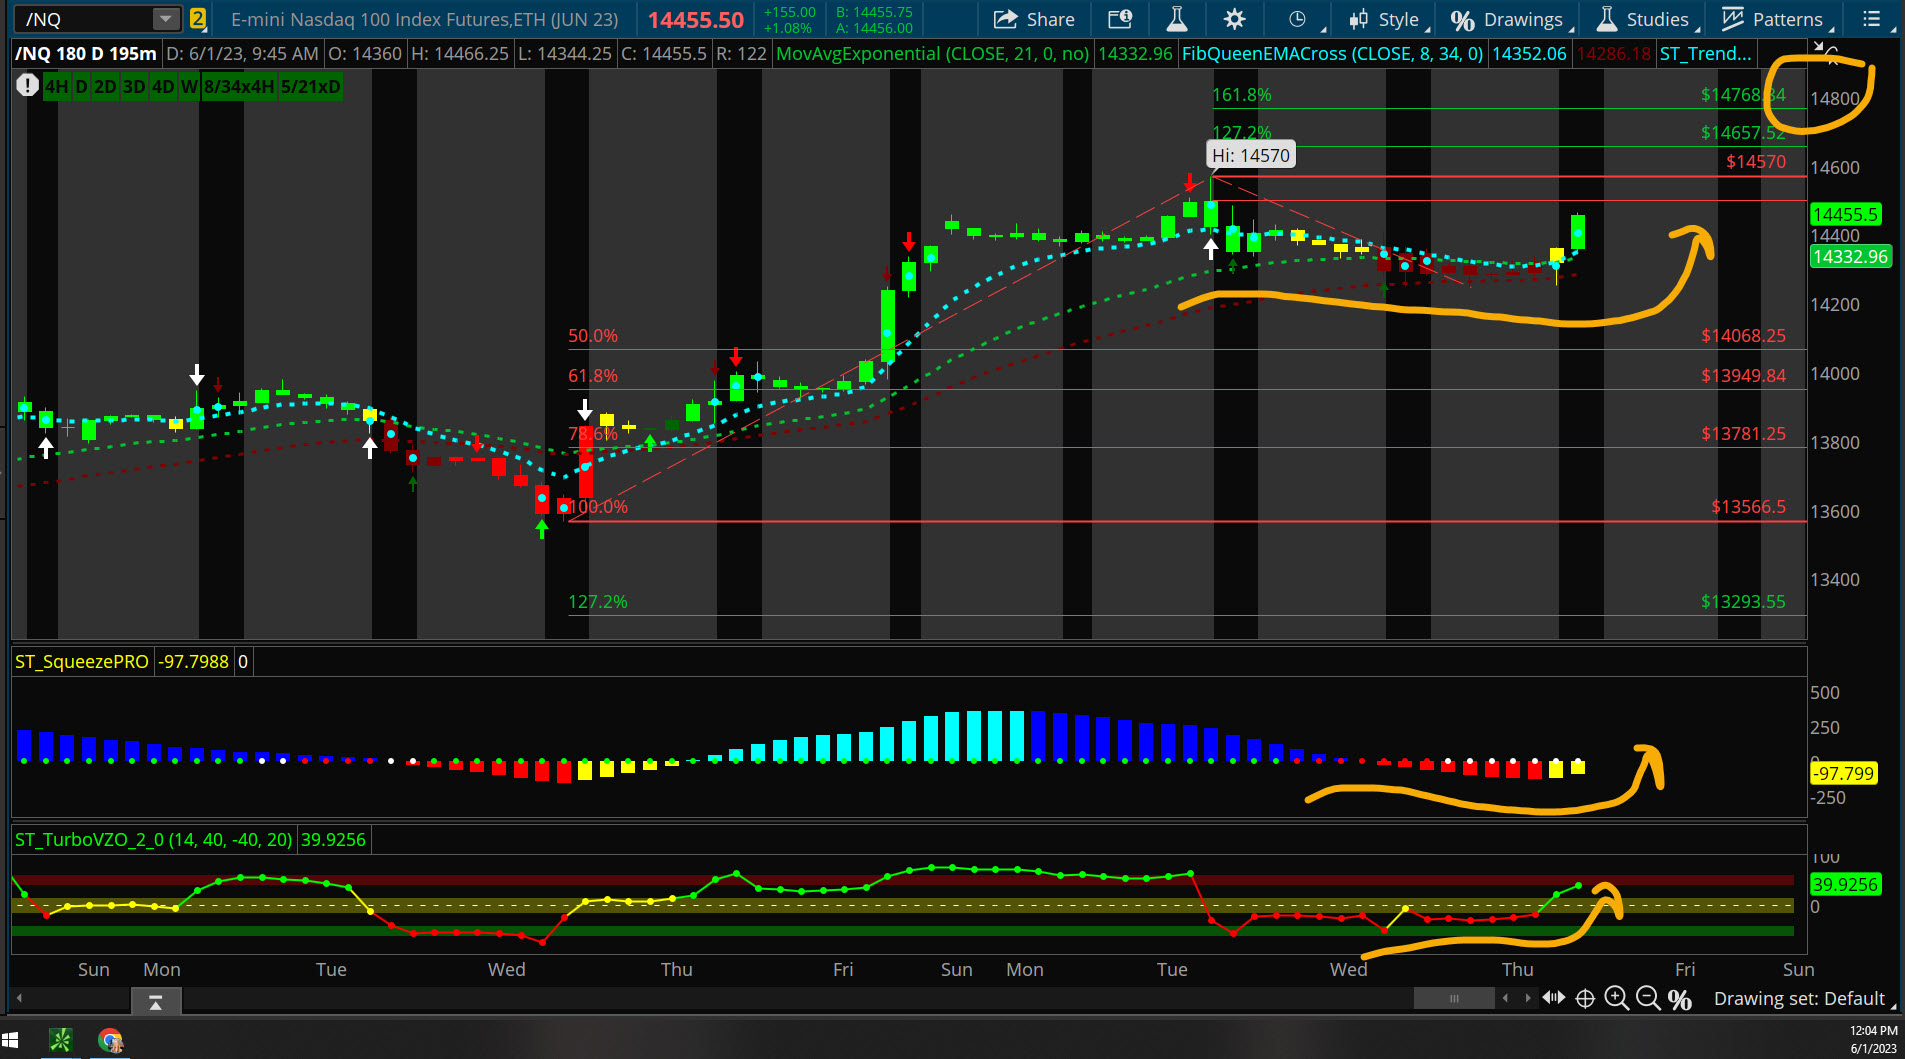This screenshot has height=1059, width=1905.
Task: Open the Studies menu
Action: click(1655, 18)
